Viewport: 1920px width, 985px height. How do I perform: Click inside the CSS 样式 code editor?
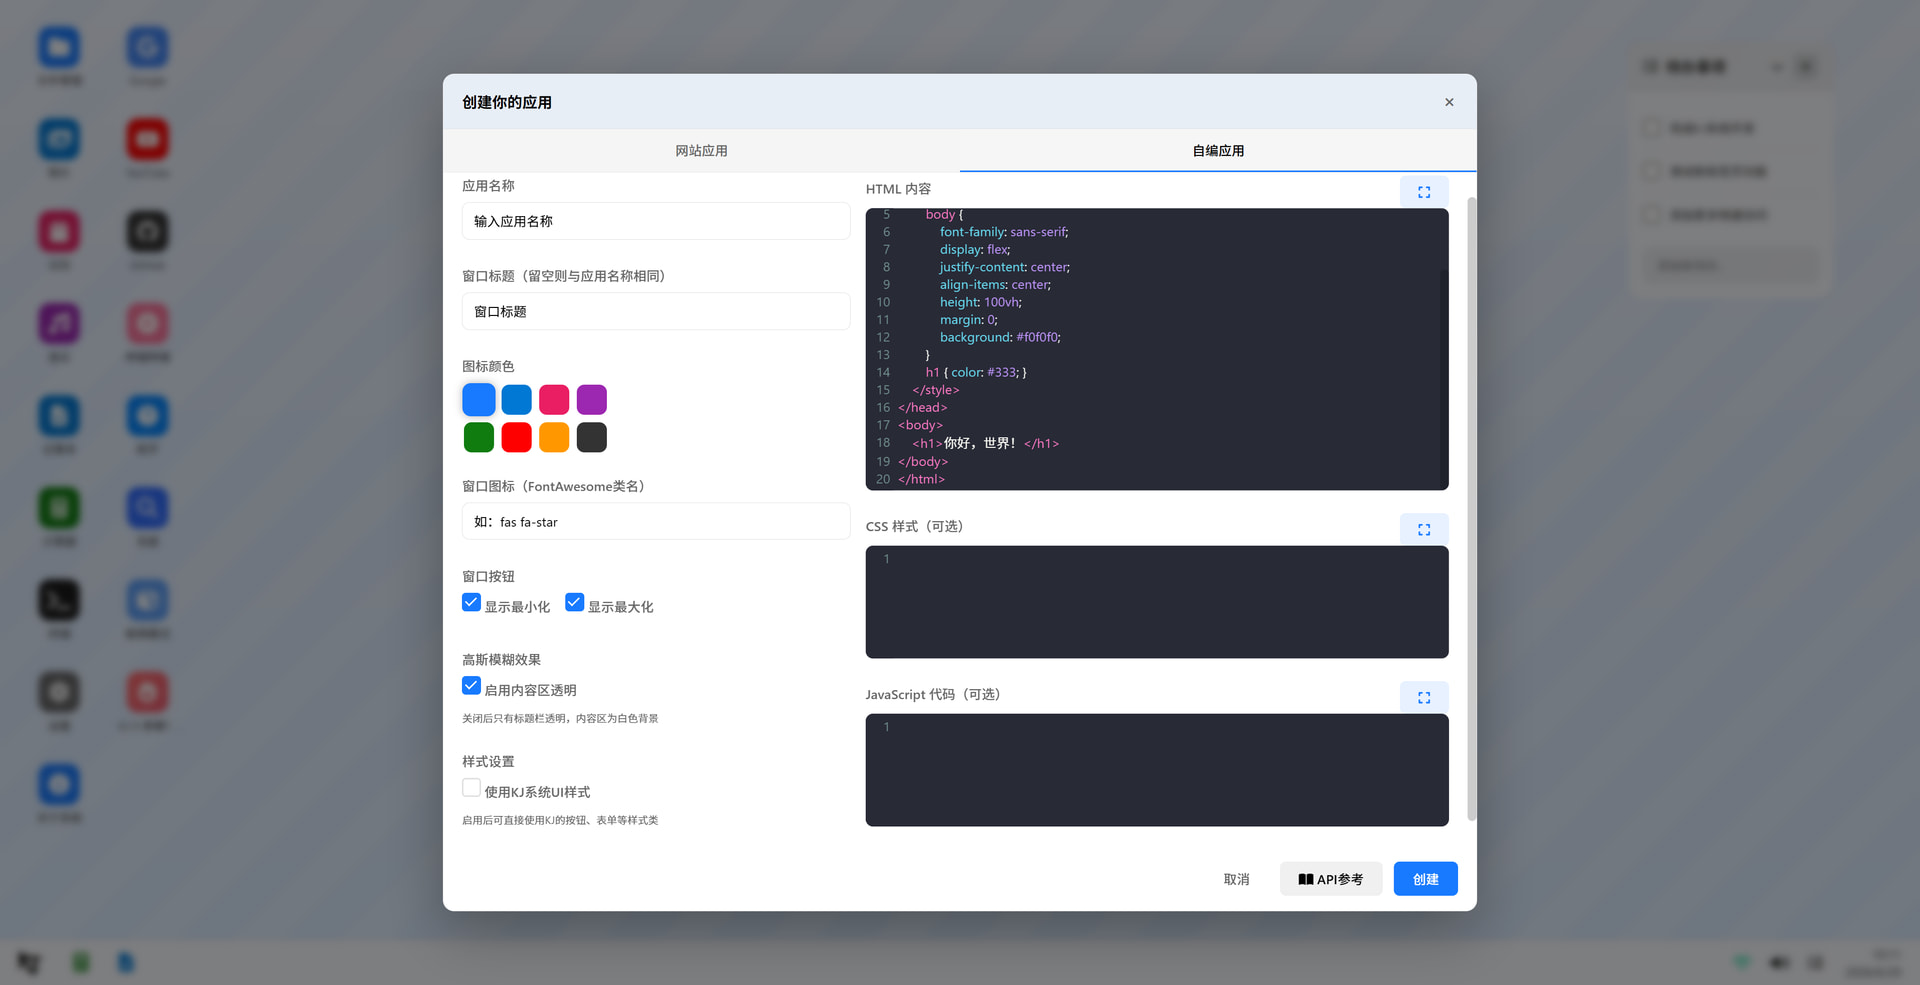click(1157, 602)
